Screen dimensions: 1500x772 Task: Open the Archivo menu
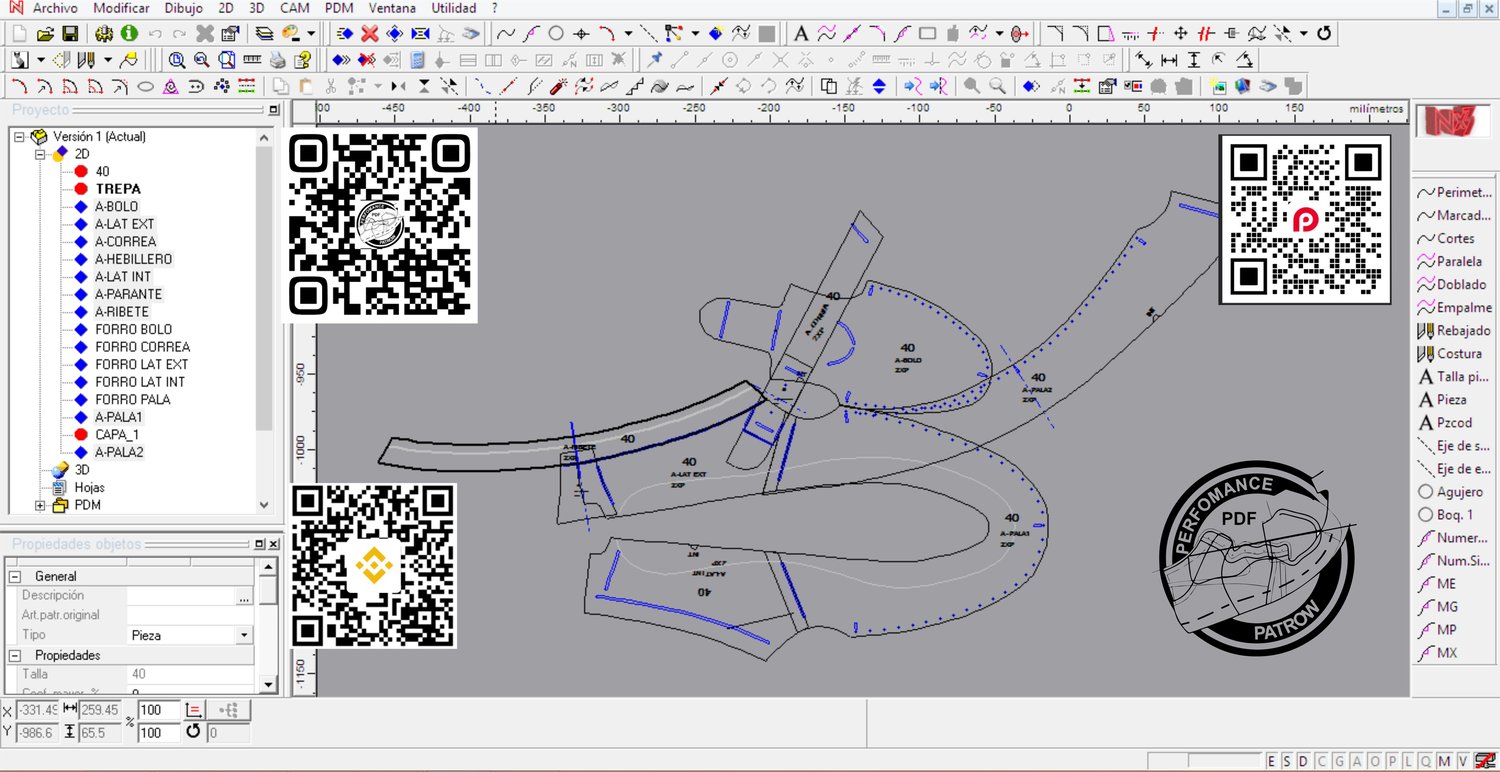coord(55,8)
